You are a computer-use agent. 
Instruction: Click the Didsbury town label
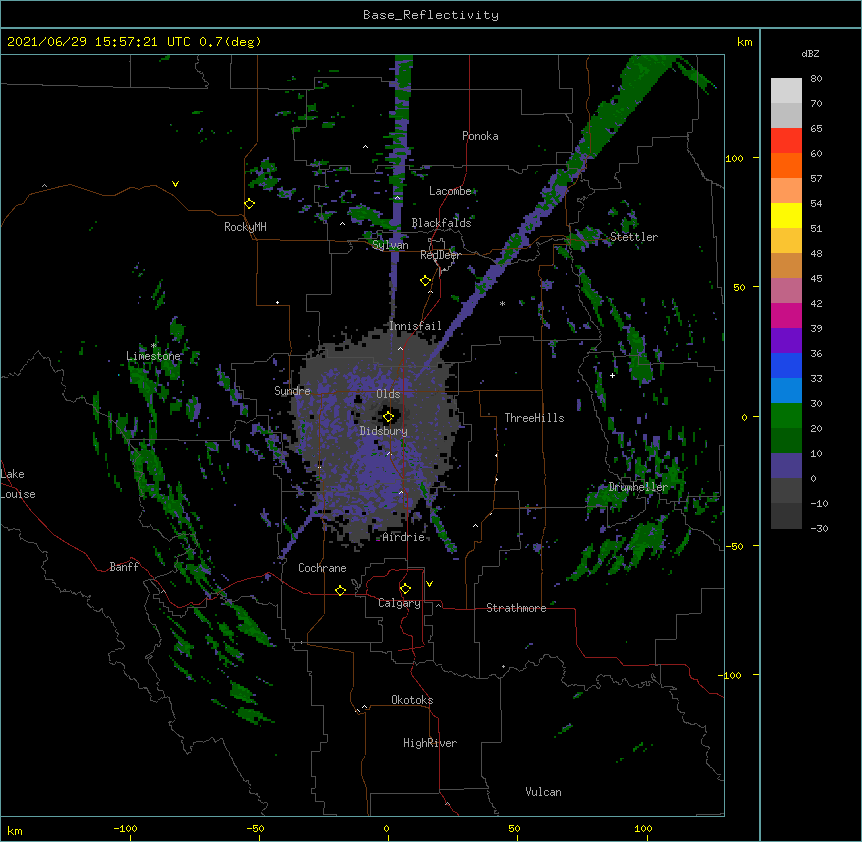[383, 431]
